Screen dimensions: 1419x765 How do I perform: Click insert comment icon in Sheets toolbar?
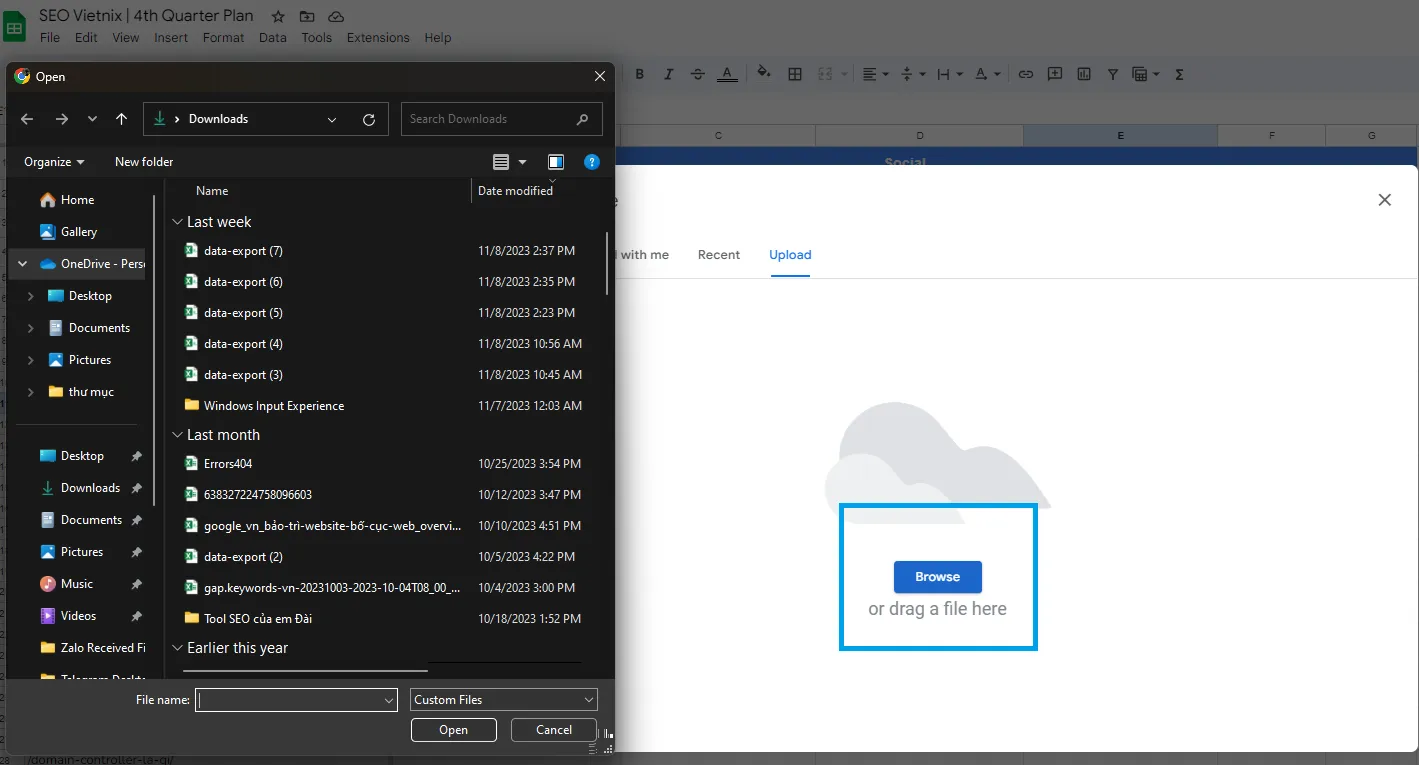pyautogui.click(x=1055, y=74)
